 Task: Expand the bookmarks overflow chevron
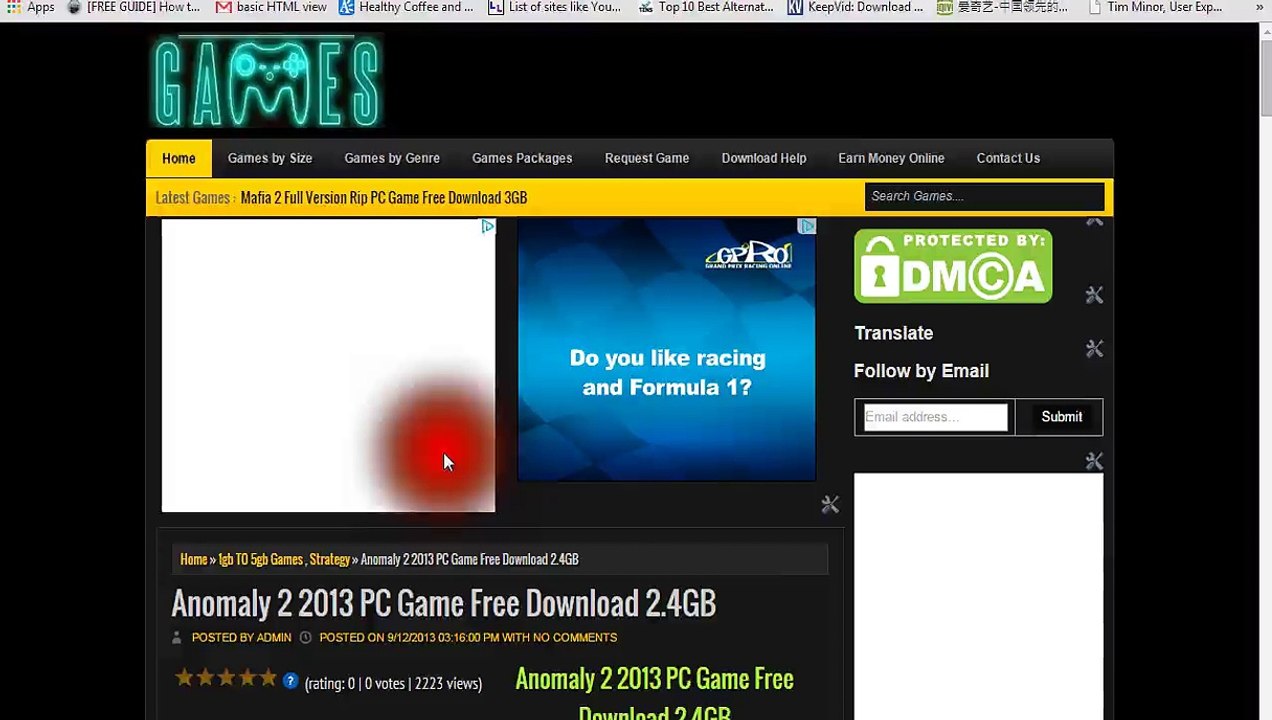pos(1259,7)
